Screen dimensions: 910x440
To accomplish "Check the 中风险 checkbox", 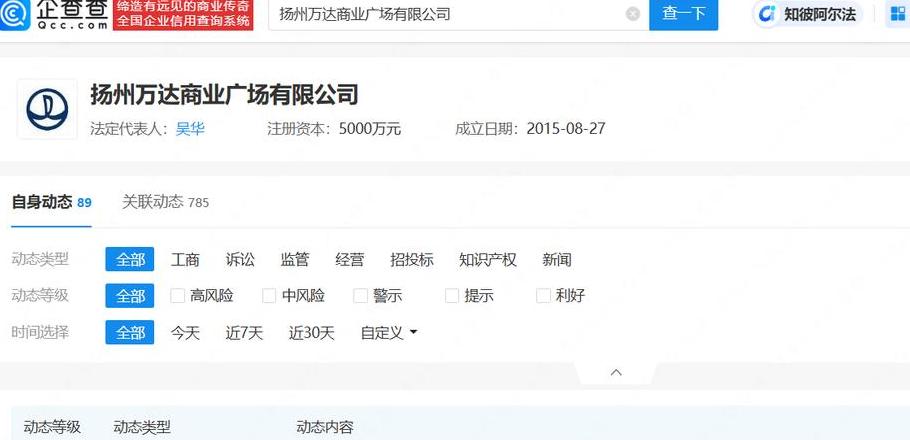I will pyautogui.click(x=269, y=296).
